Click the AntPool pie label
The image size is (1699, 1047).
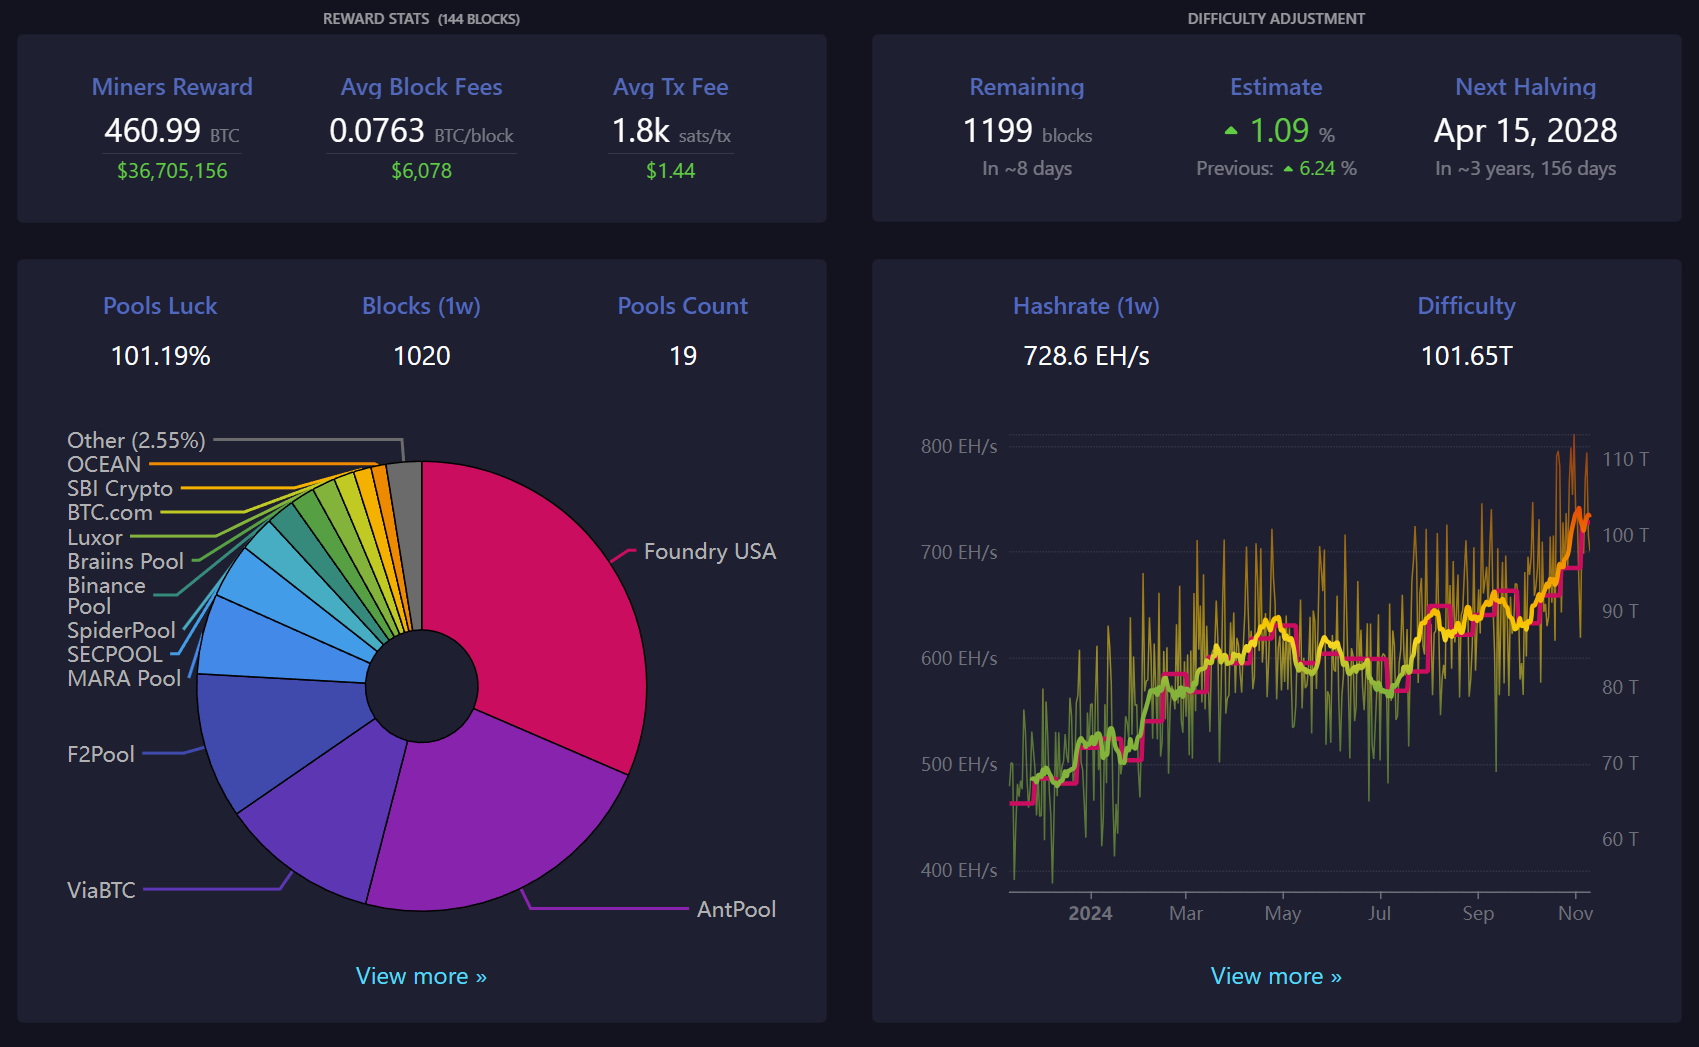736,909
